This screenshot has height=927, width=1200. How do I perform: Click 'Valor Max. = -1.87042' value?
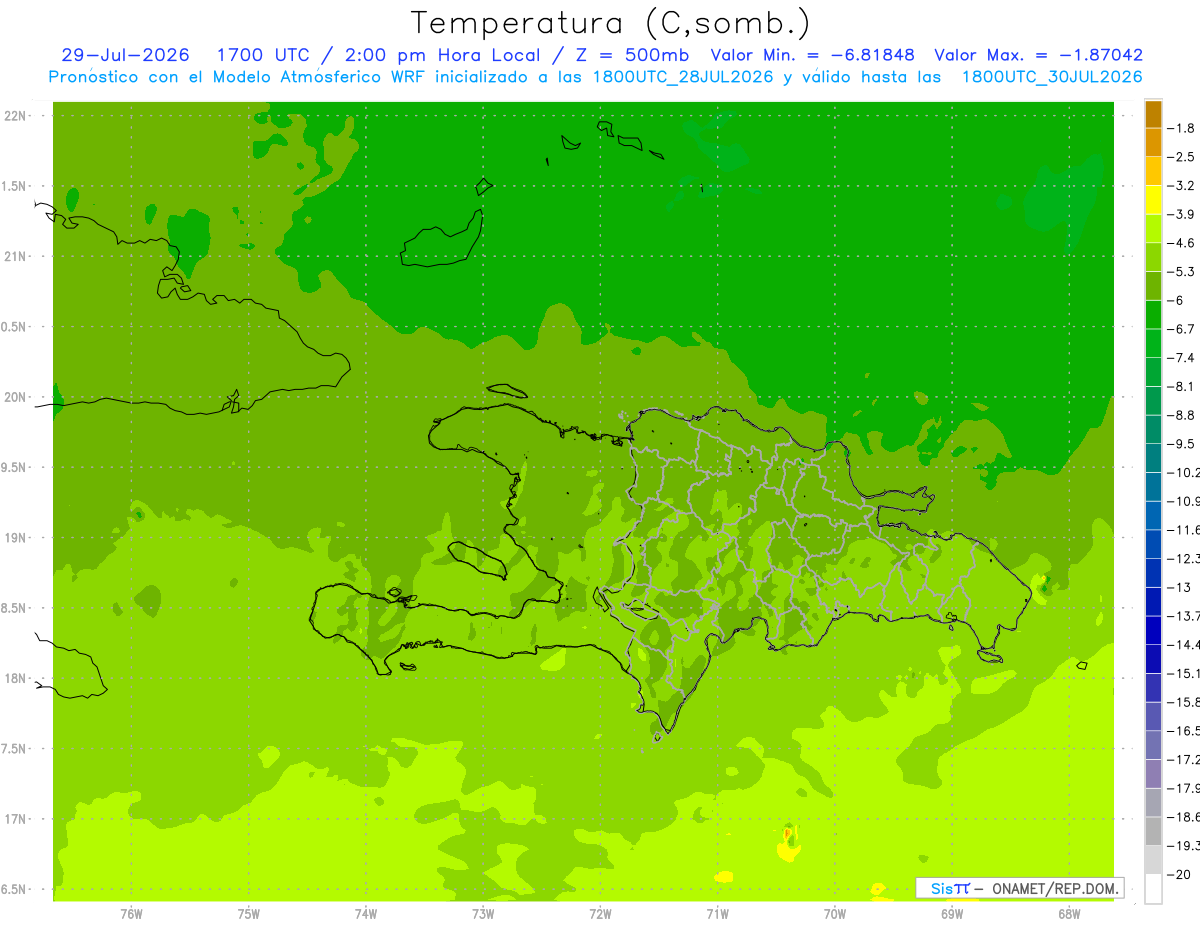[x=1038, y=56]
